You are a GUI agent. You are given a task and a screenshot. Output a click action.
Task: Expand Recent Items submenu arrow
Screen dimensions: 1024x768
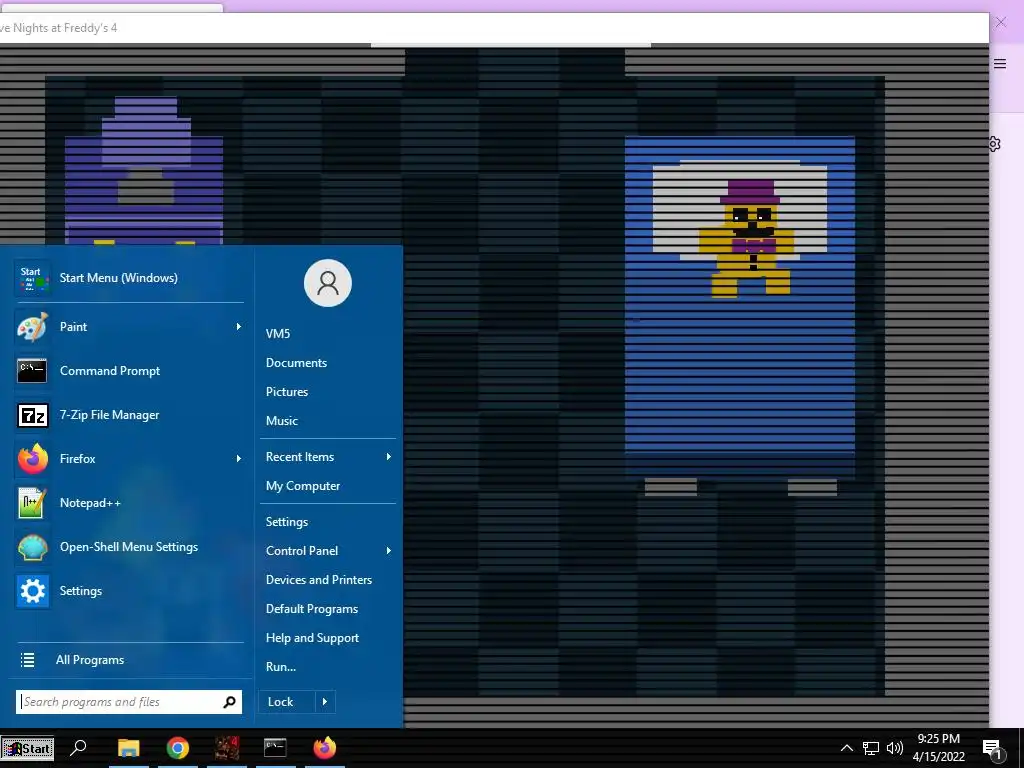(x=389, y=456)
